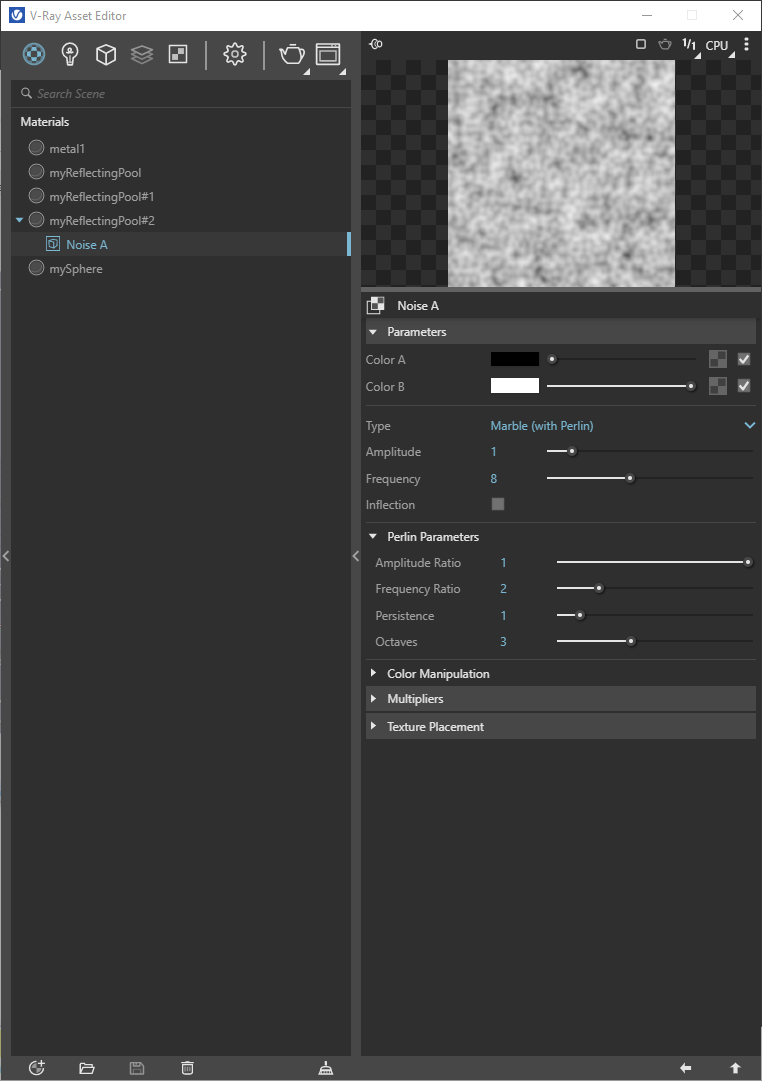Click the Search Scene field
Viewport: 762px width, 1081px height.
[181, 93]
